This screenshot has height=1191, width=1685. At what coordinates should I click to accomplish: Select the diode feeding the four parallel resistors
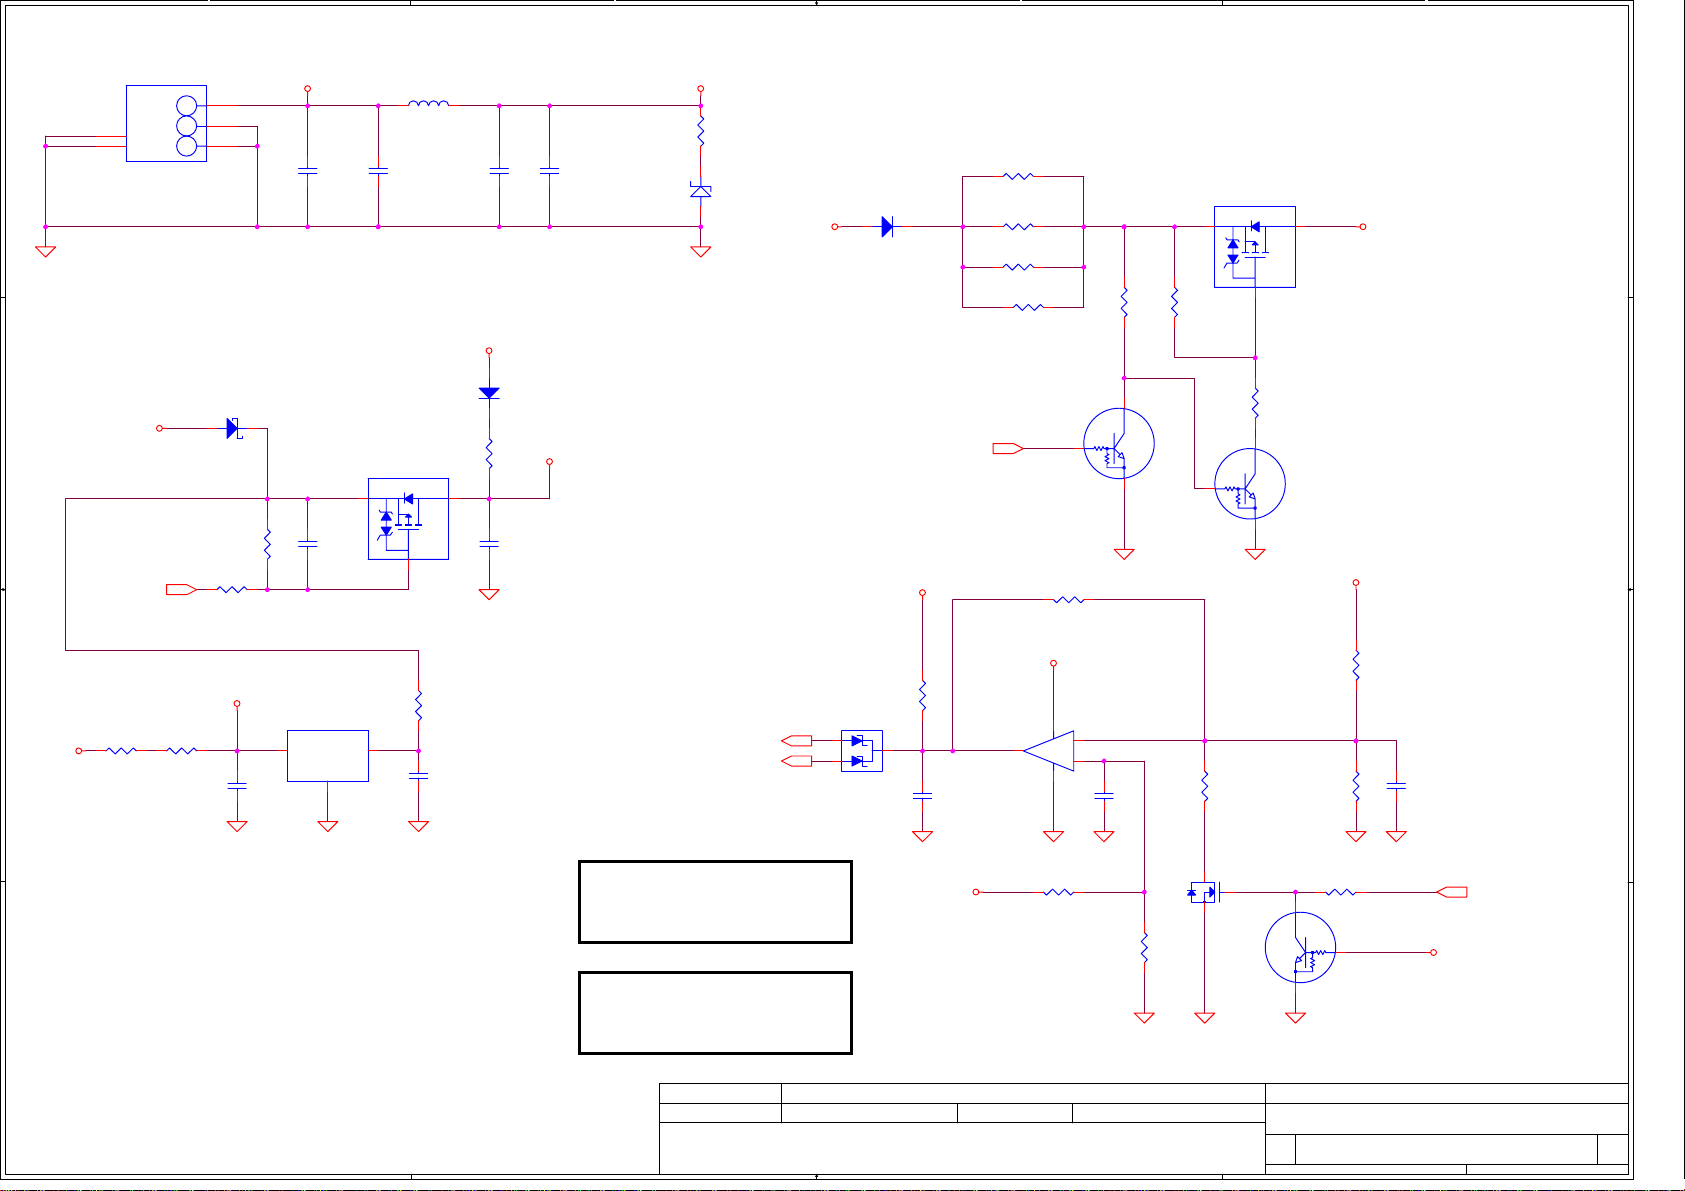click(887, 227)
